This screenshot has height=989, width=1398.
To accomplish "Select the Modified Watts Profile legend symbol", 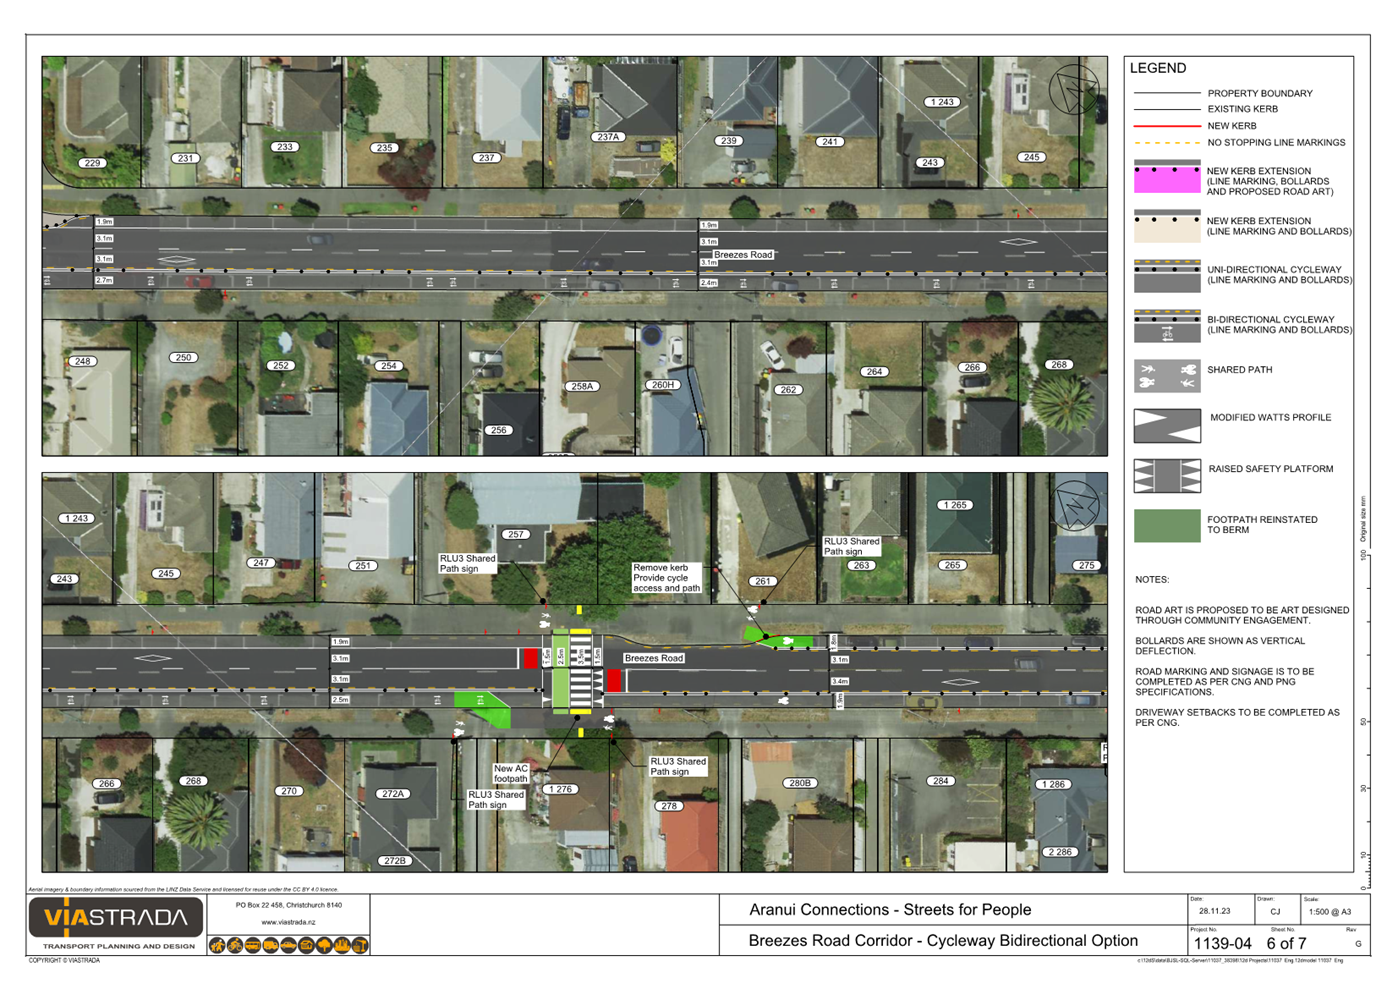I will [x=1166, y=426].
